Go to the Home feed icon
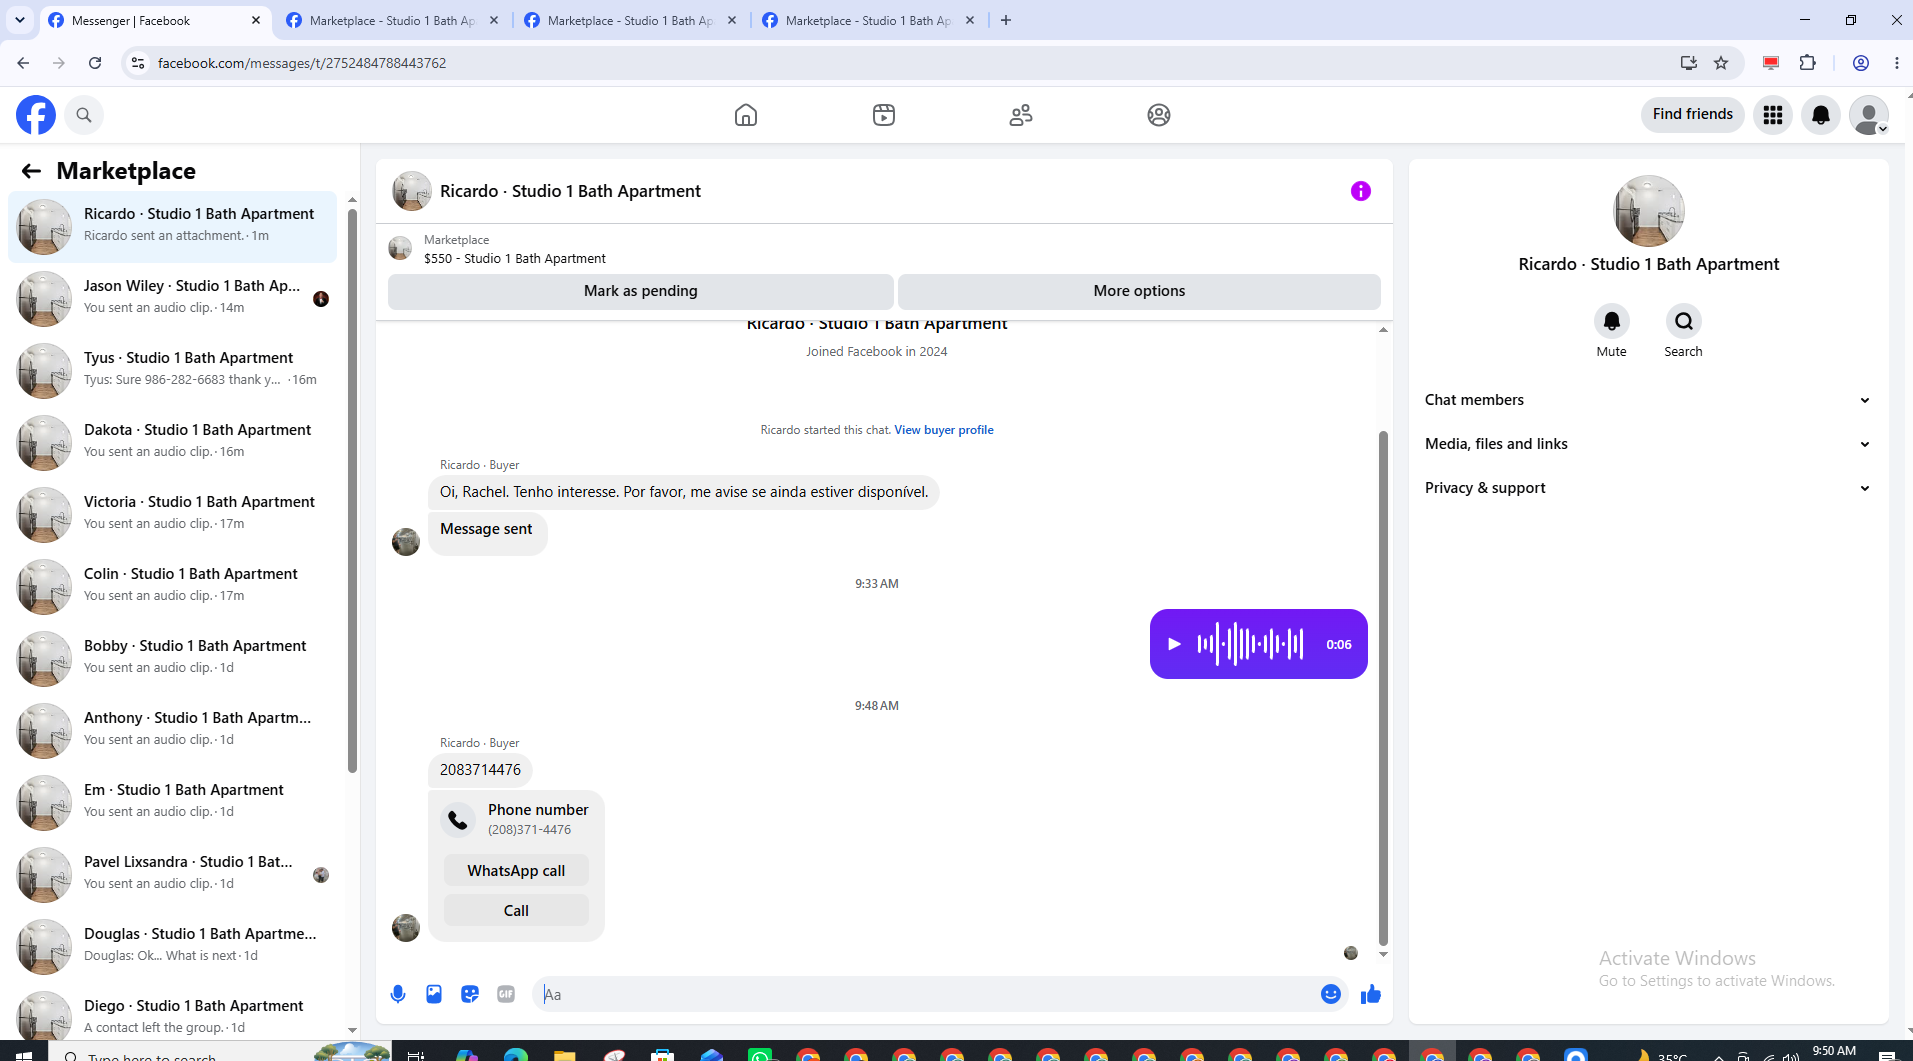 pyautogui.click(x=746, y=115)
